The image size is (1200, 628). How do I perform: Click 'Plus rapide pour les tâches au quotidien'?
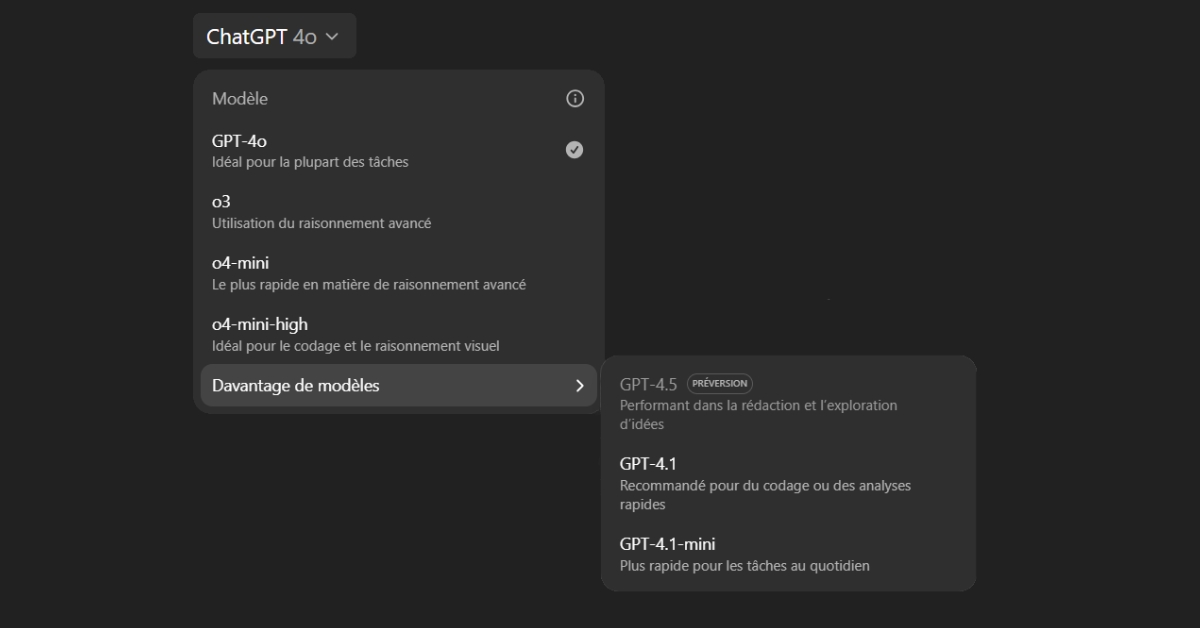744,566
